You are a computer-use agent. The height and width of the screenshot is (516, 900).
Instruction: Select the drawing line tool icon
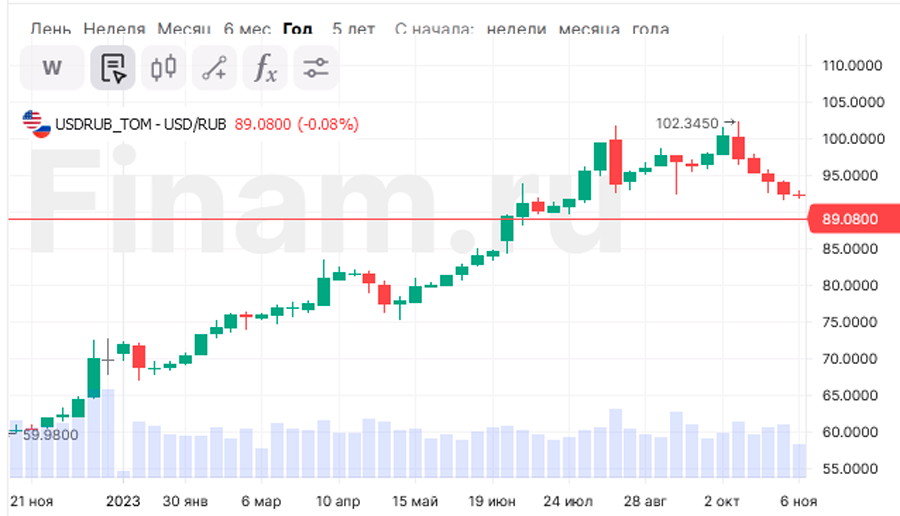[214, 68]
